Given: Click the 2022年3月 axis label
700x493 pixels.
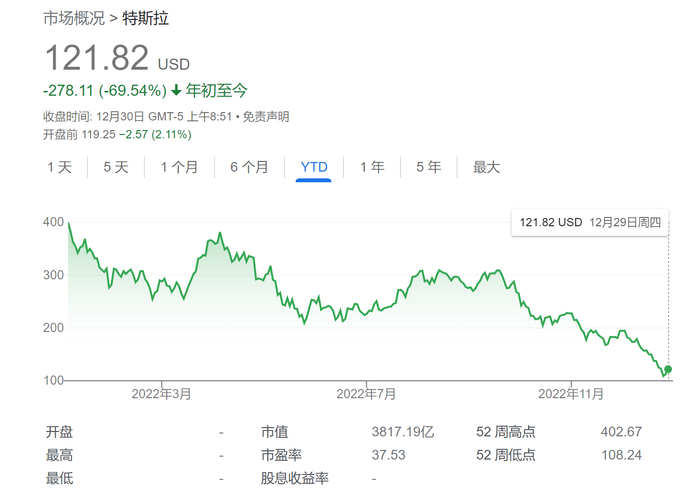Looking at the screenshot, I should click(x=161, y=394).
